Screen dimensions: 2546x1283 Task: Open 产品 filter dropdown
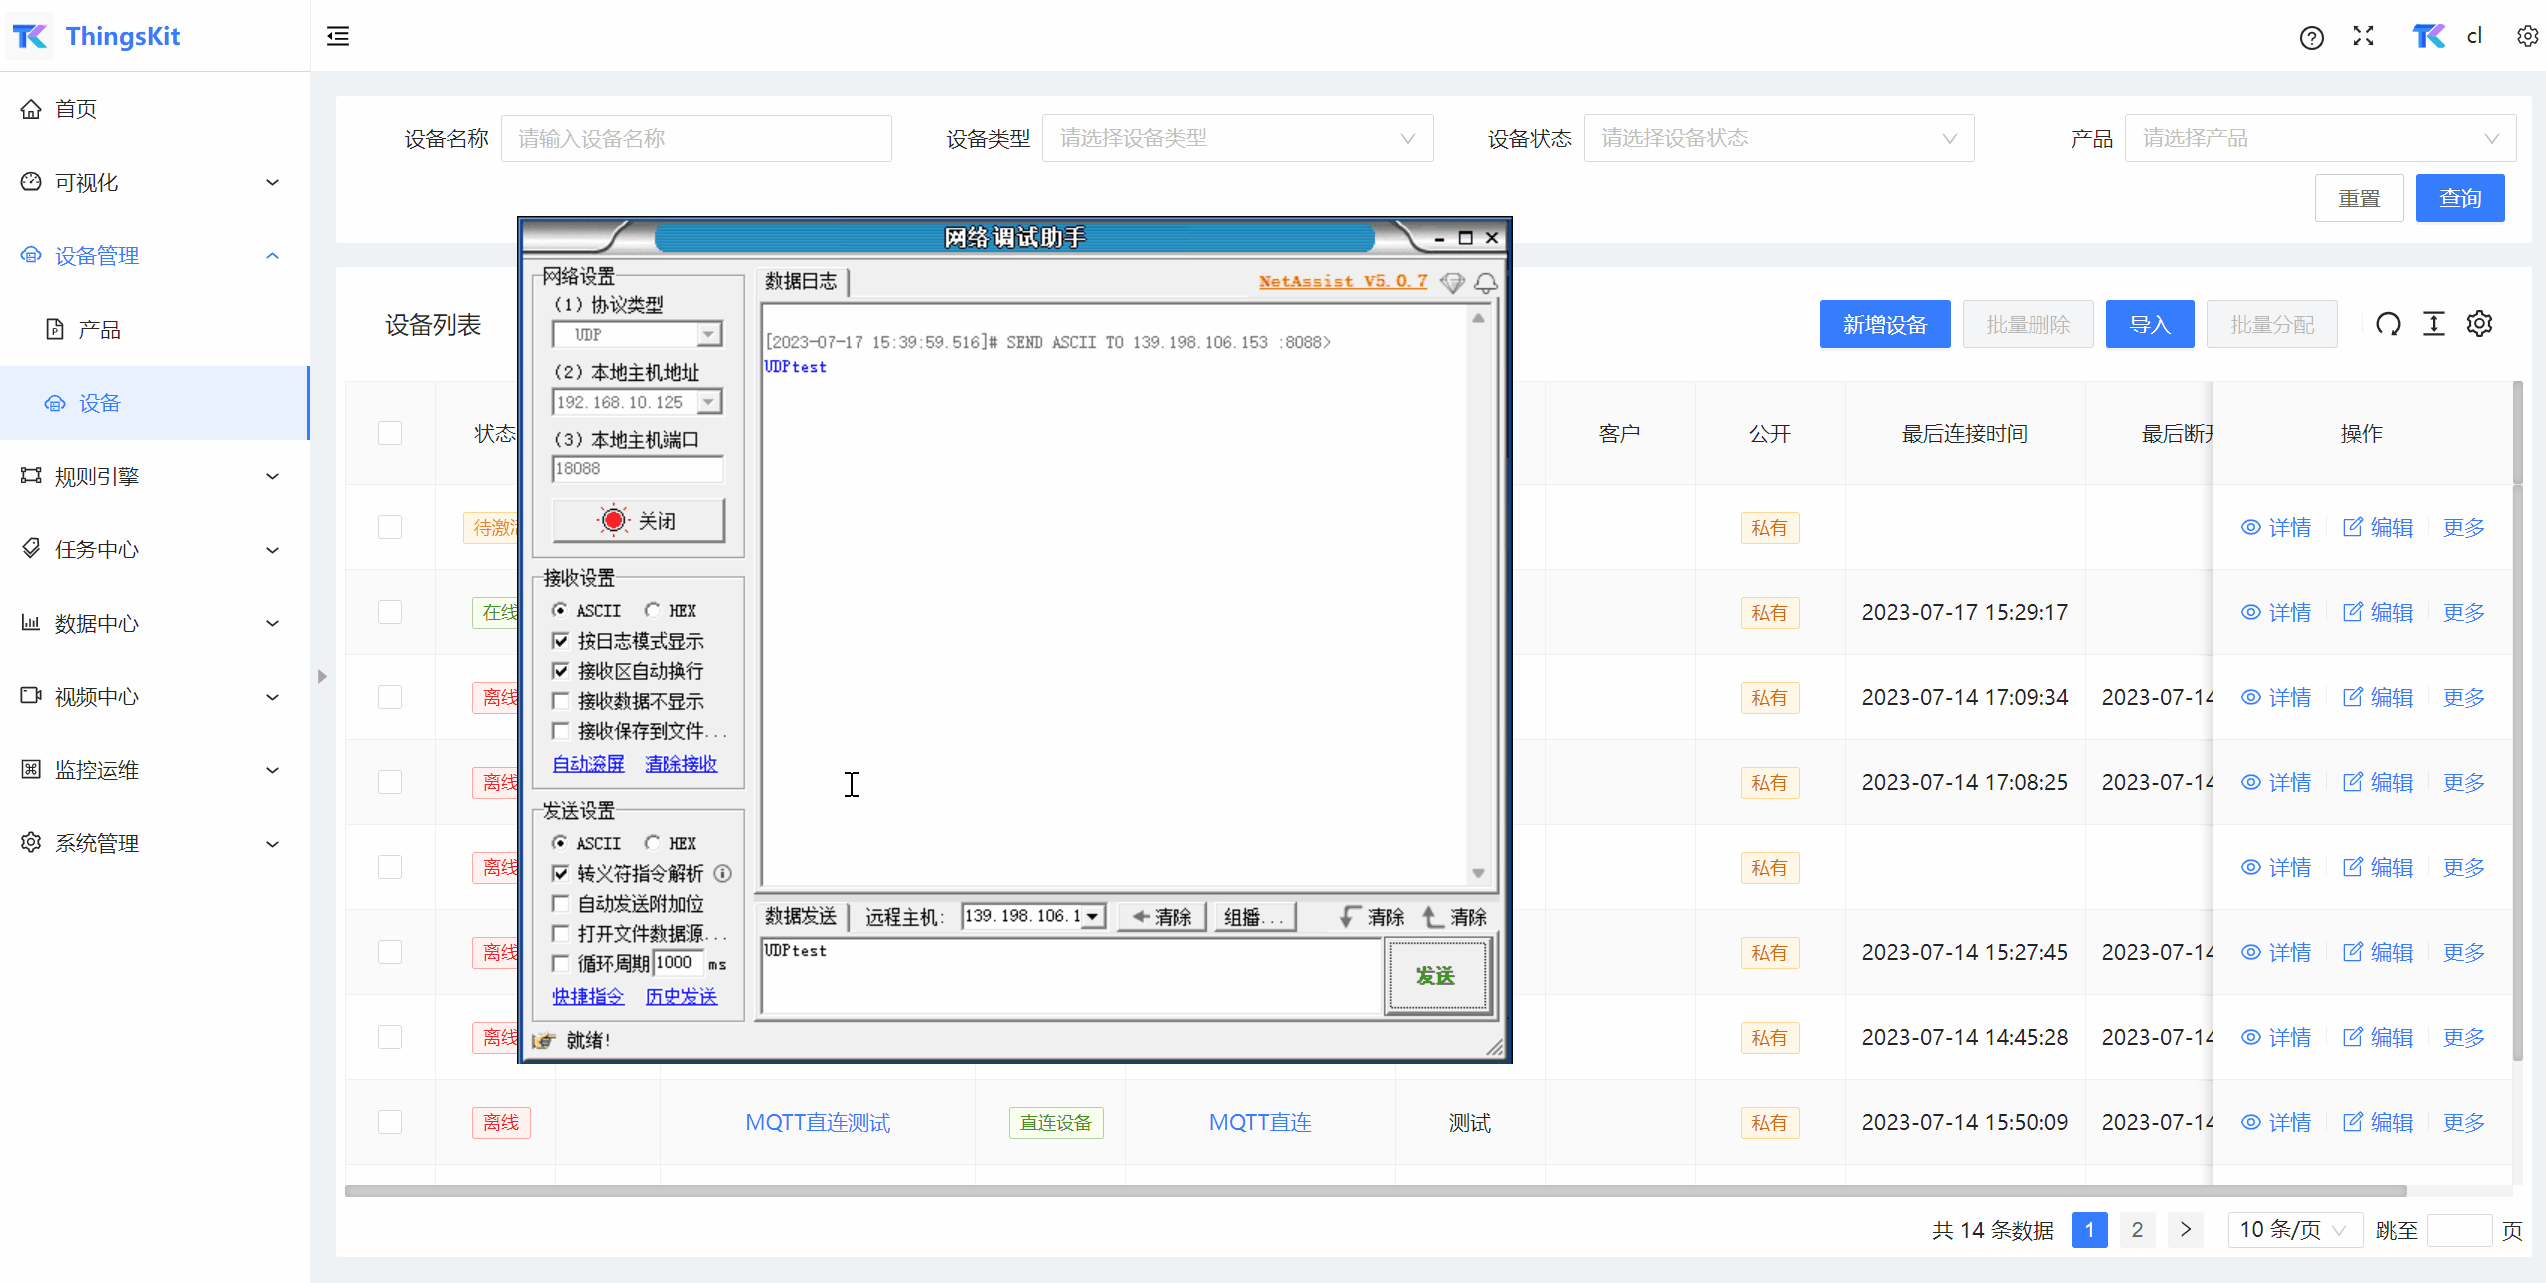click(x=2320, y=138)
